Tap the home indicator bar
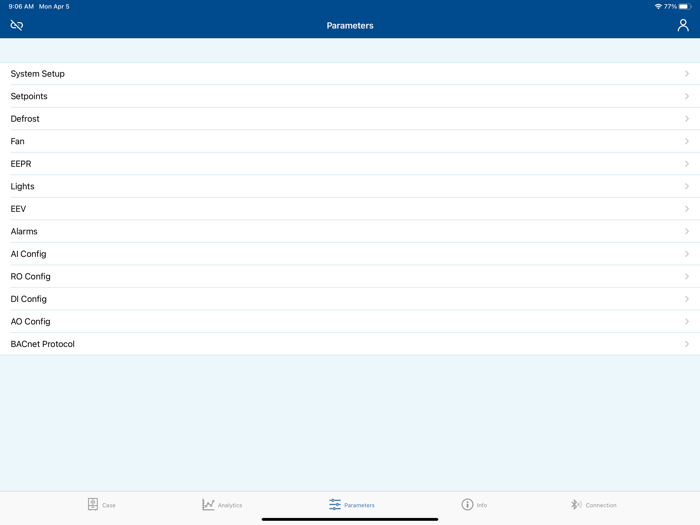The width and height of the screenshot is (700, 525). point(350,519)
